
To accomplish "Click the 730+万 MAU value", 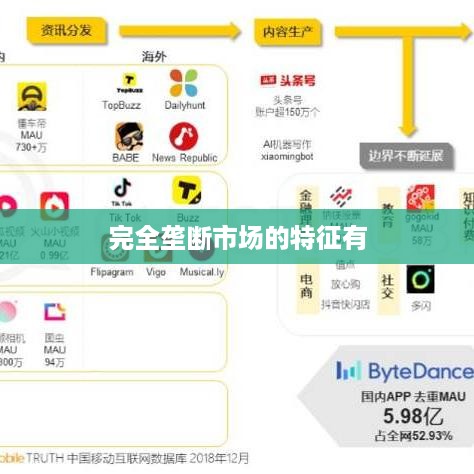I will coord(31,147).
